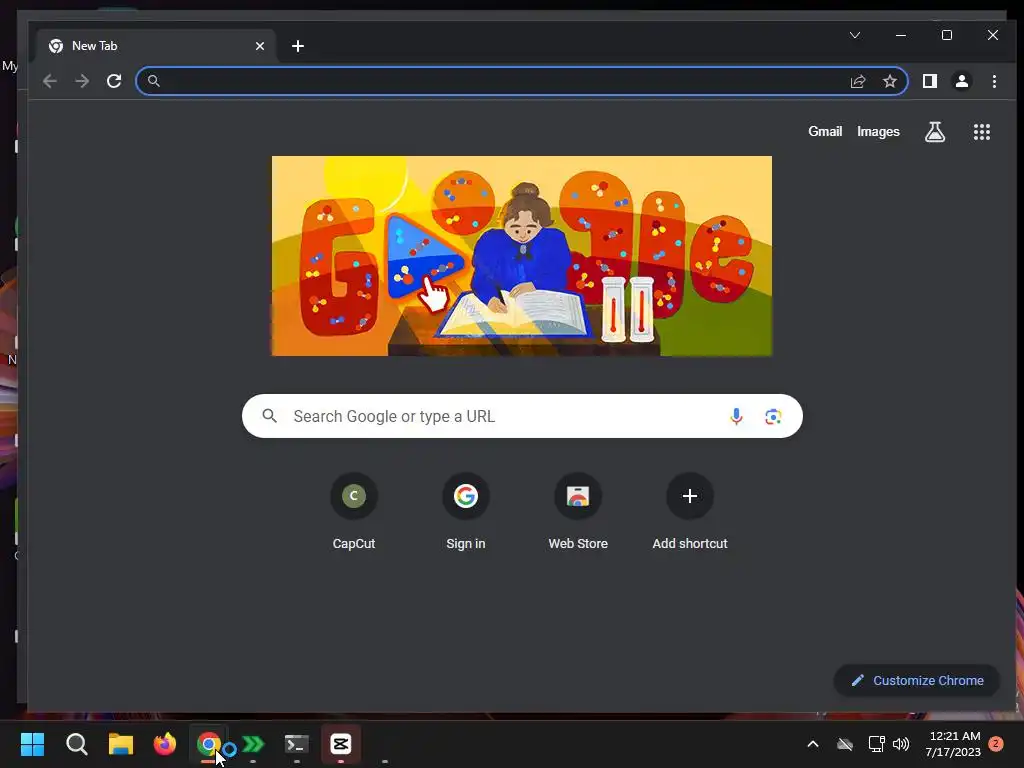Open the profile avatar icon
Viewport: 1024px width, 768px height.
[x=962, y=81]
